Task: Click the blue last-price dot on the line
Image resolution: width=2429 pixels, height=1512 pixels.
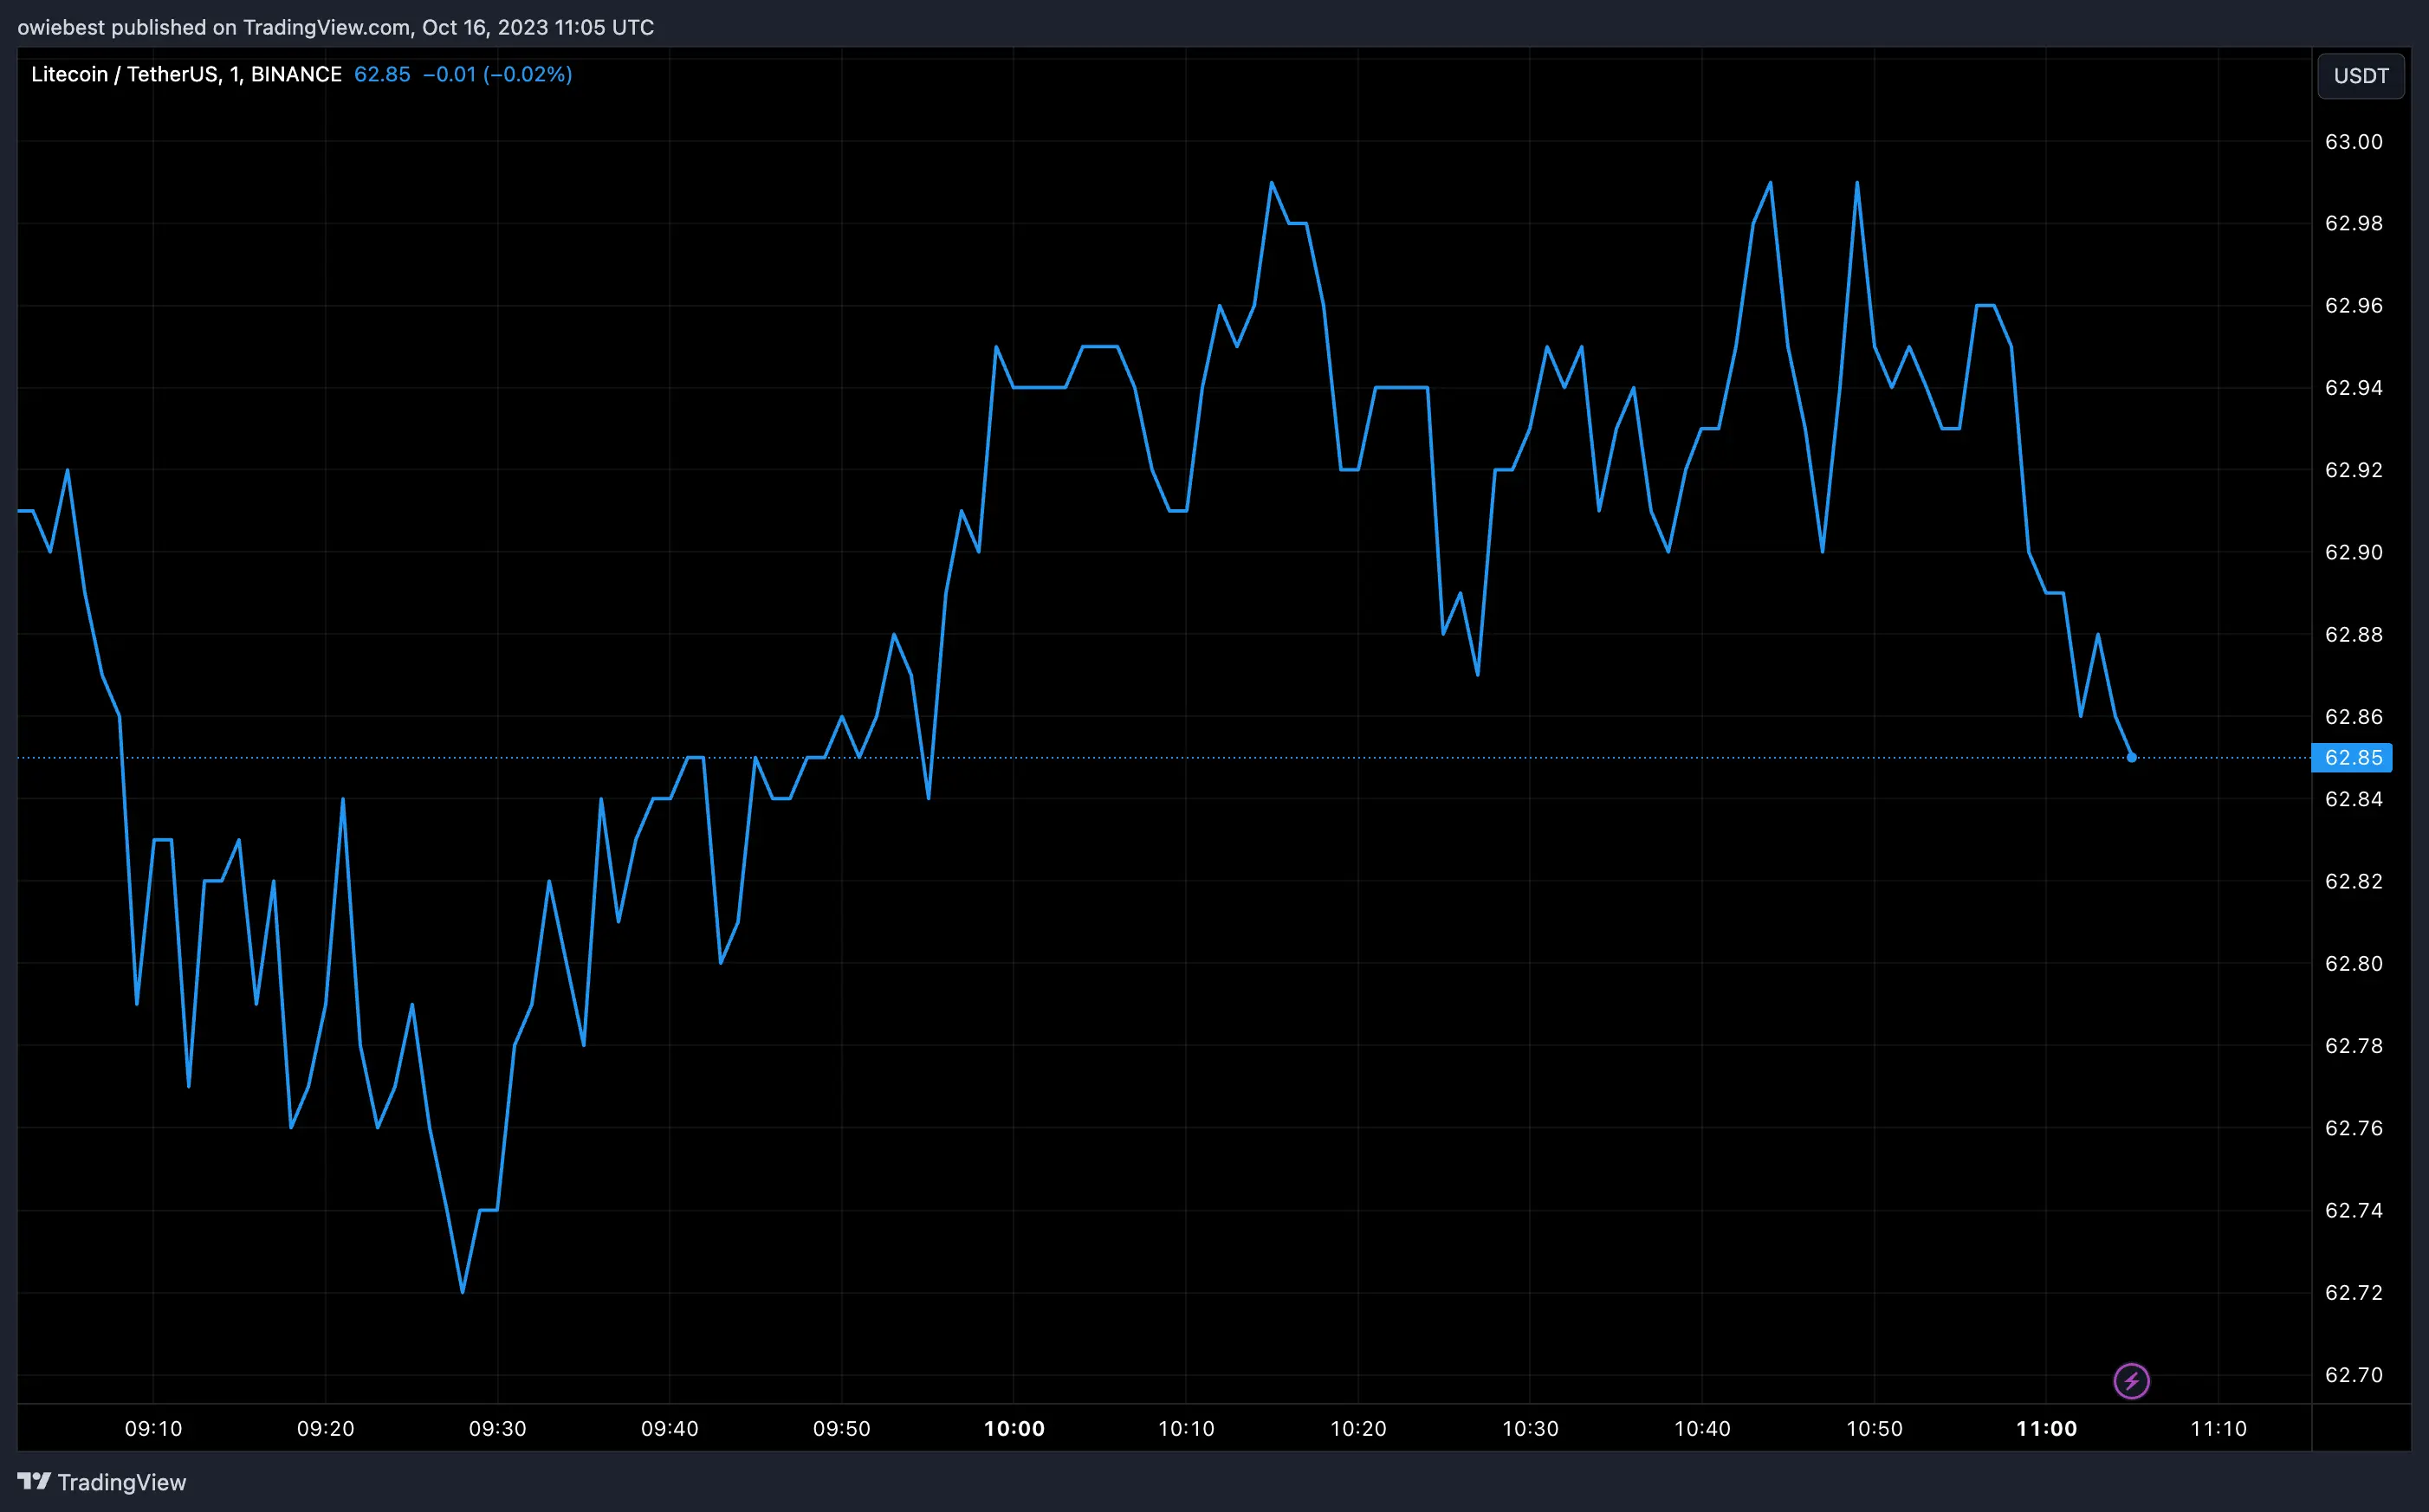Action: [2131, 757]
